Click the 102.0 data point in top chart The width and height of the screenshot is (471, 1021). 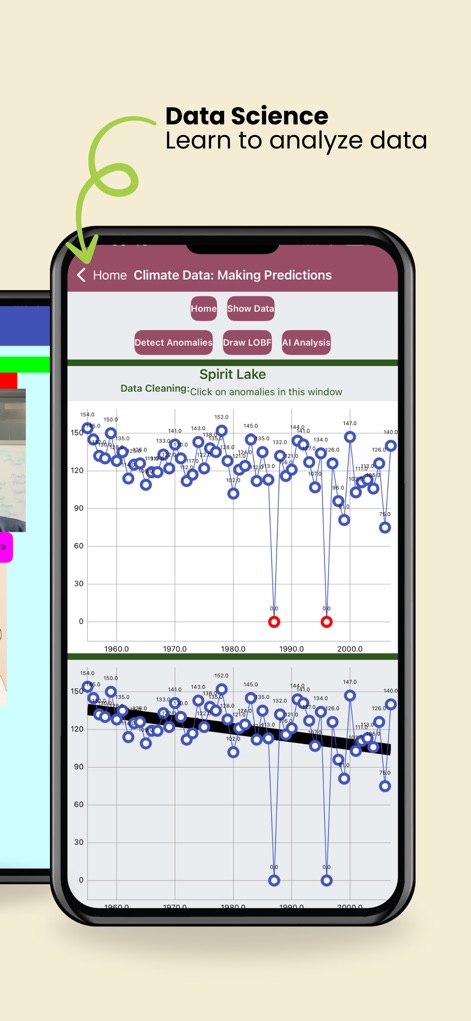[x=233, y=494]
